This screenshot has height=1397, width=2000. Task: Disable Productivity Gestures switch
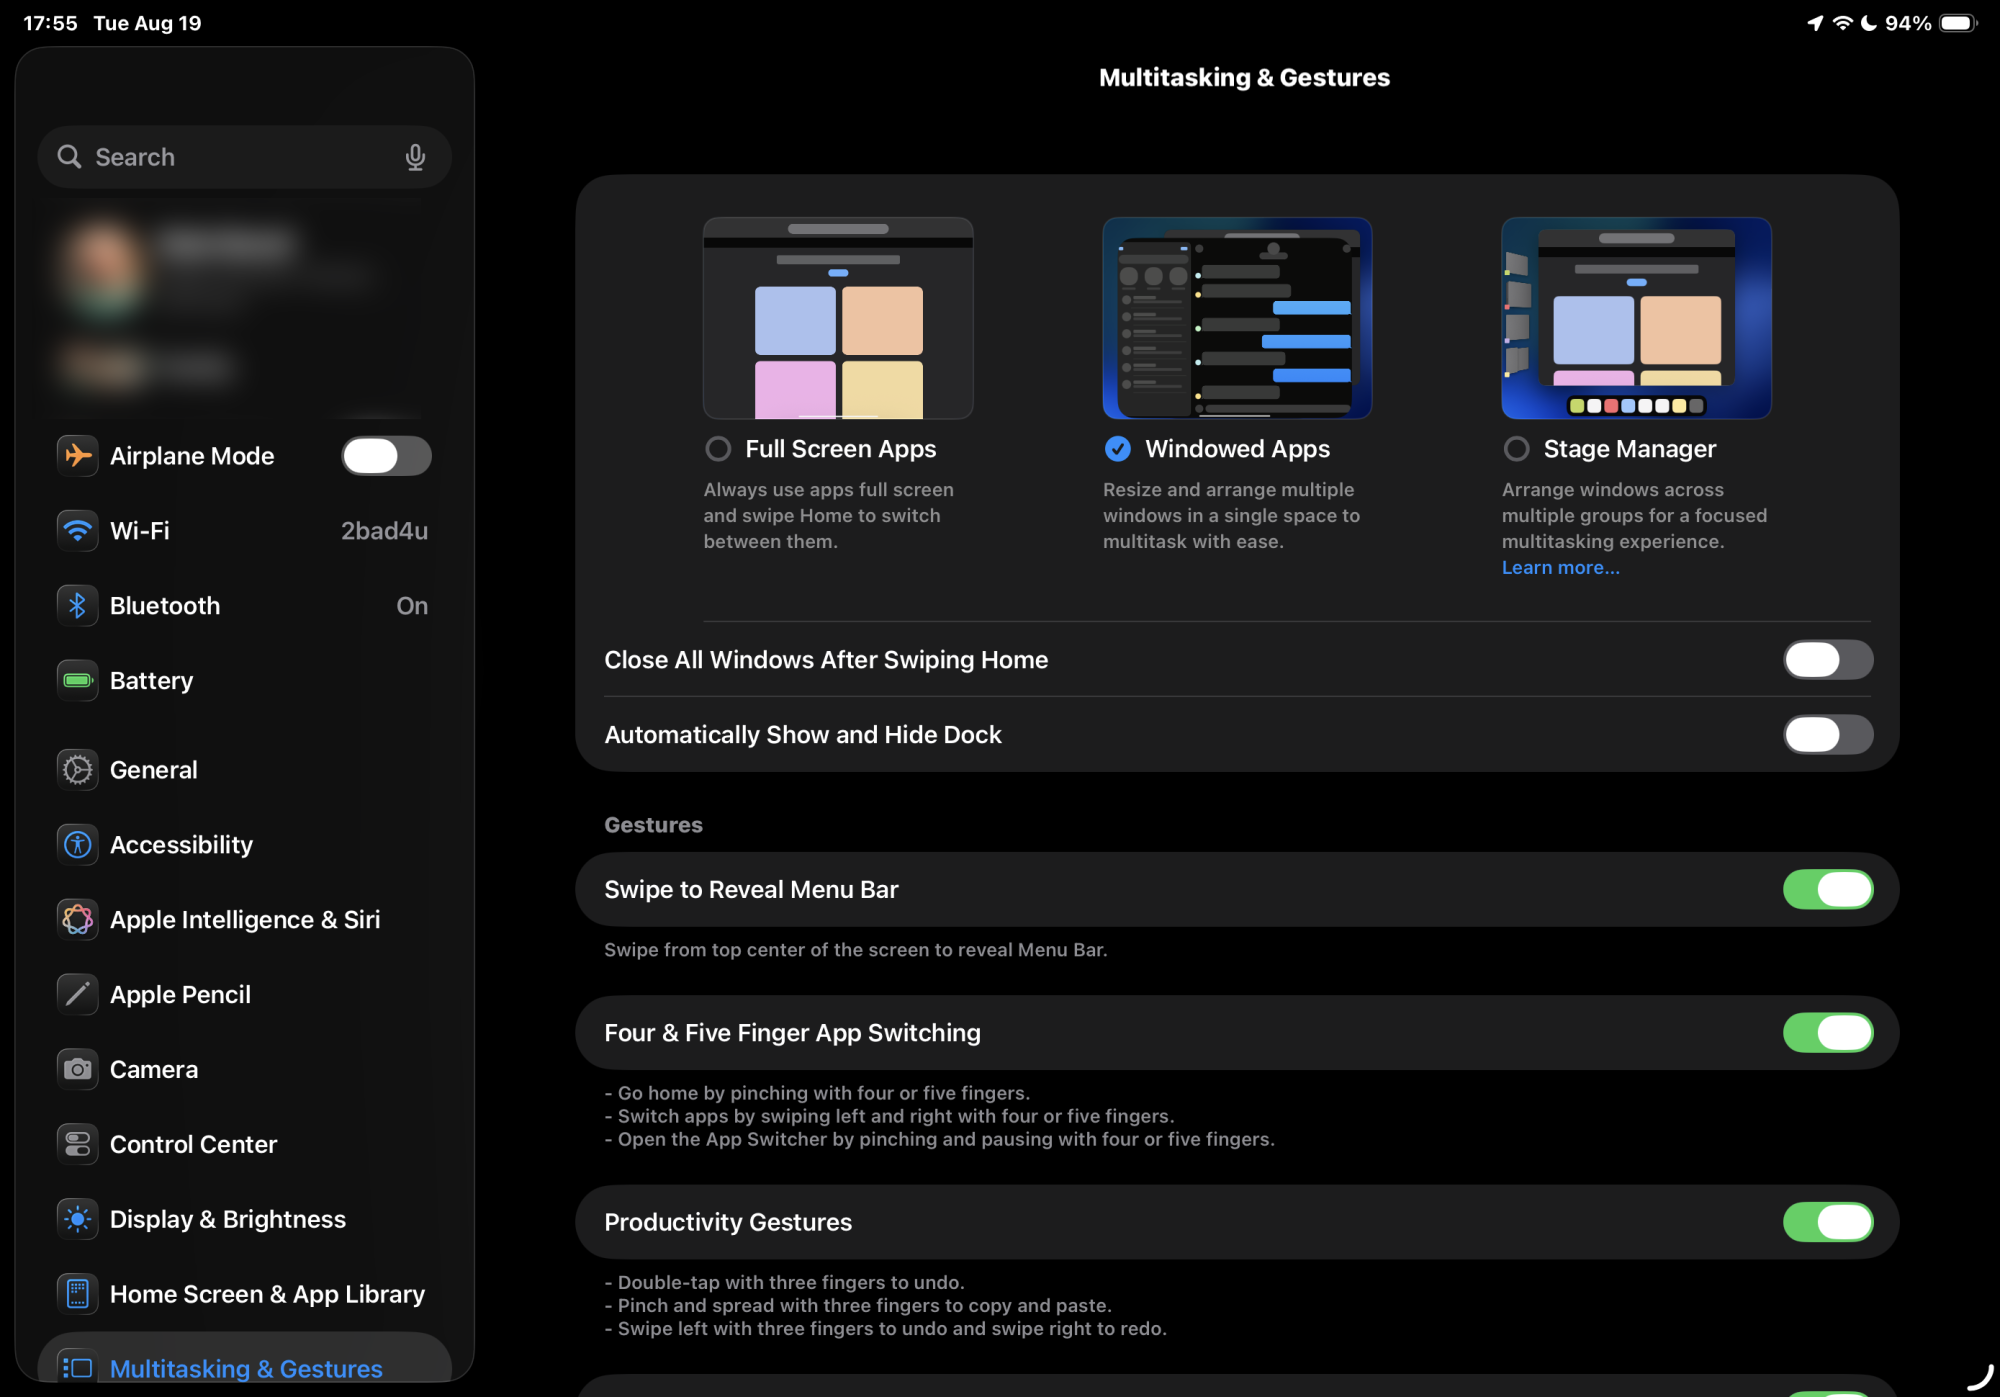click(1827, 1222)
